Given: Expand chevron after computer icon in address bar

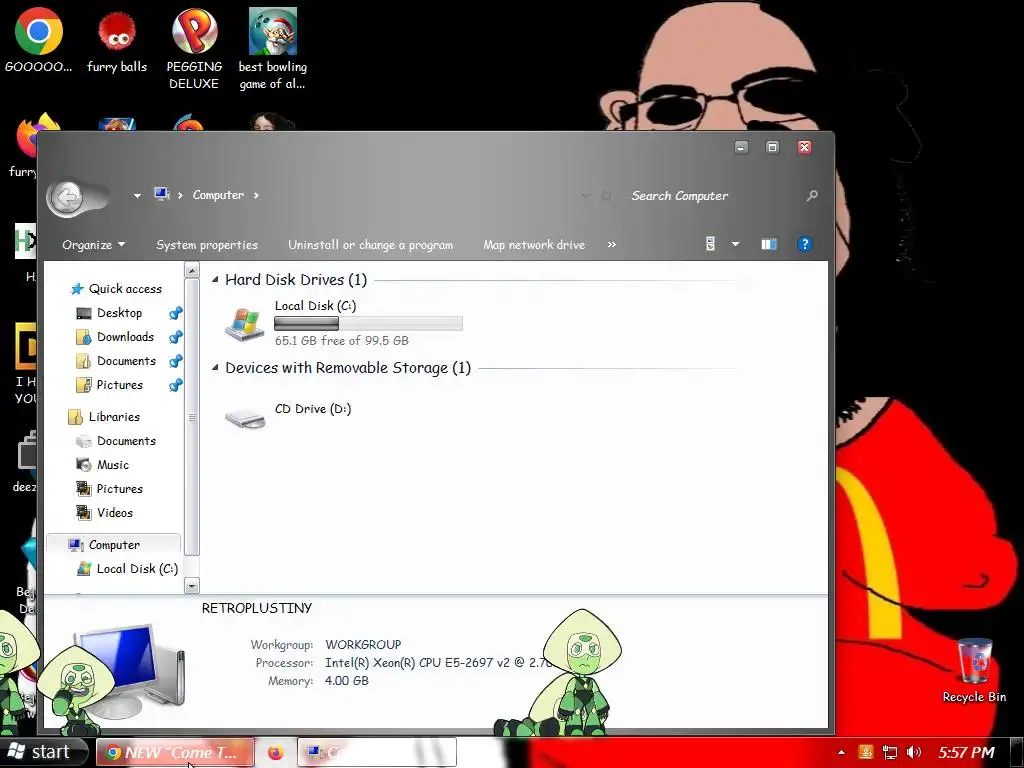Looking at the screenshot, I should click(180, 195).
